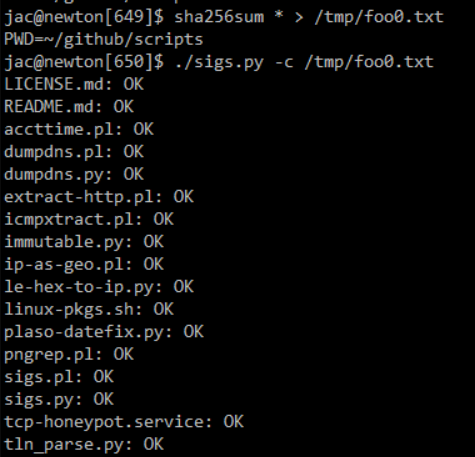This screenshot has width=475, height=457.
Task: Select the icmpxtract.pl result line
Action: (89, 220)
